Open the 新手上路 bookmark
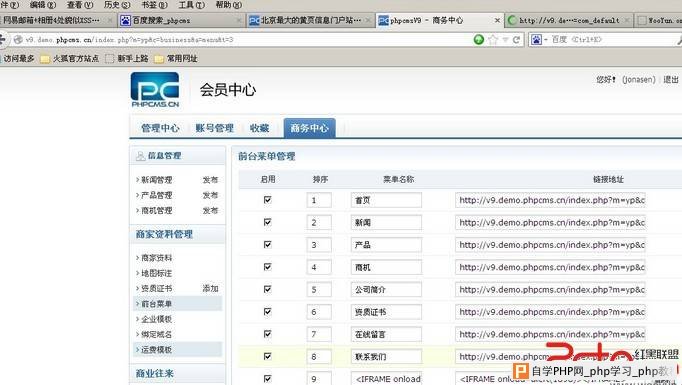Image resolution: width=682 pixels, height=385 pixels. point(127,58)
